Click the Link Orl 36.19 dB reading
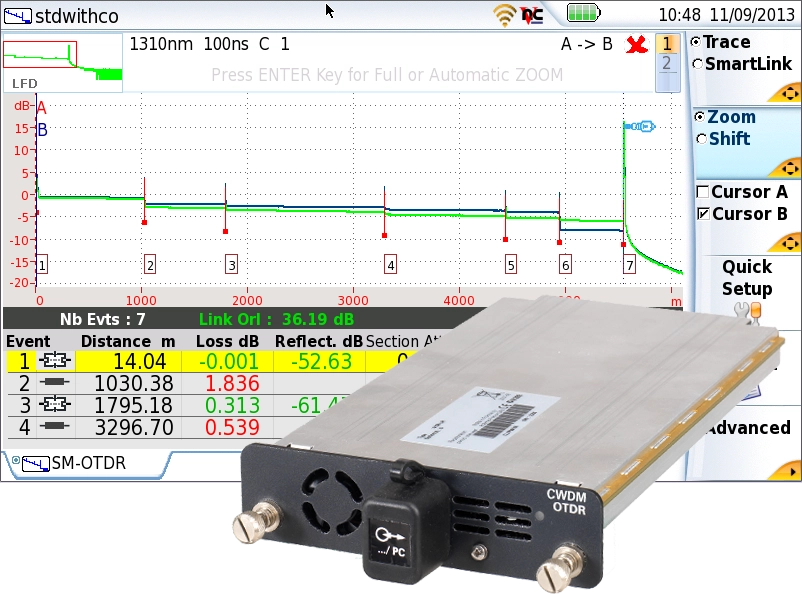This screenshot has width=802, height=594. point(276,319)
